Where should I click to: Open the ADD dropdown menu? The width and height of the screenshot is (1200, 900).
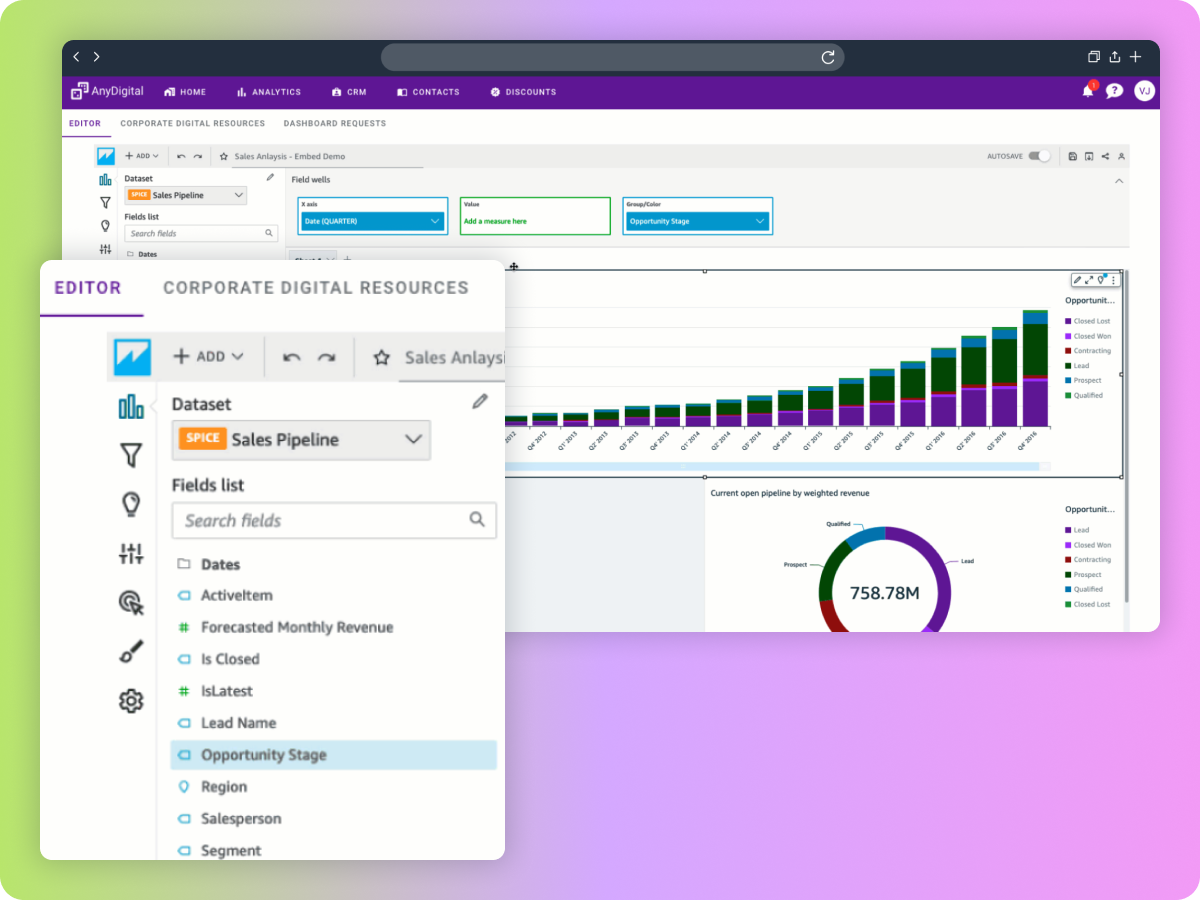209,356
